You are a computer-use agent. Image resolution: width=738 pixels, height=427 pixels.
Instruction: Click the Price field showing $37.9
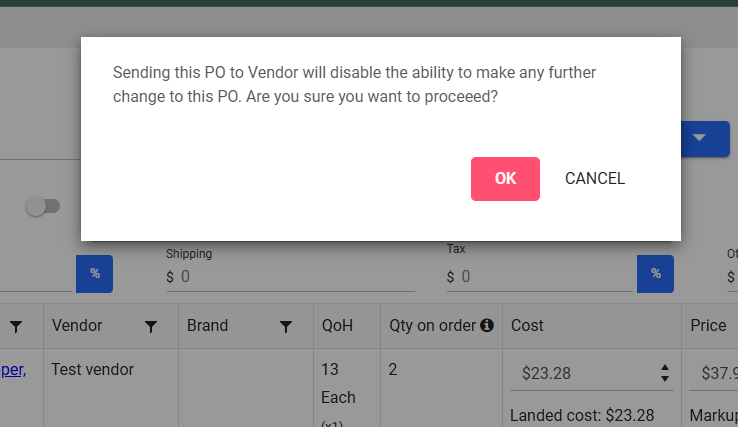pyautogui.click(x=714, y=373)
